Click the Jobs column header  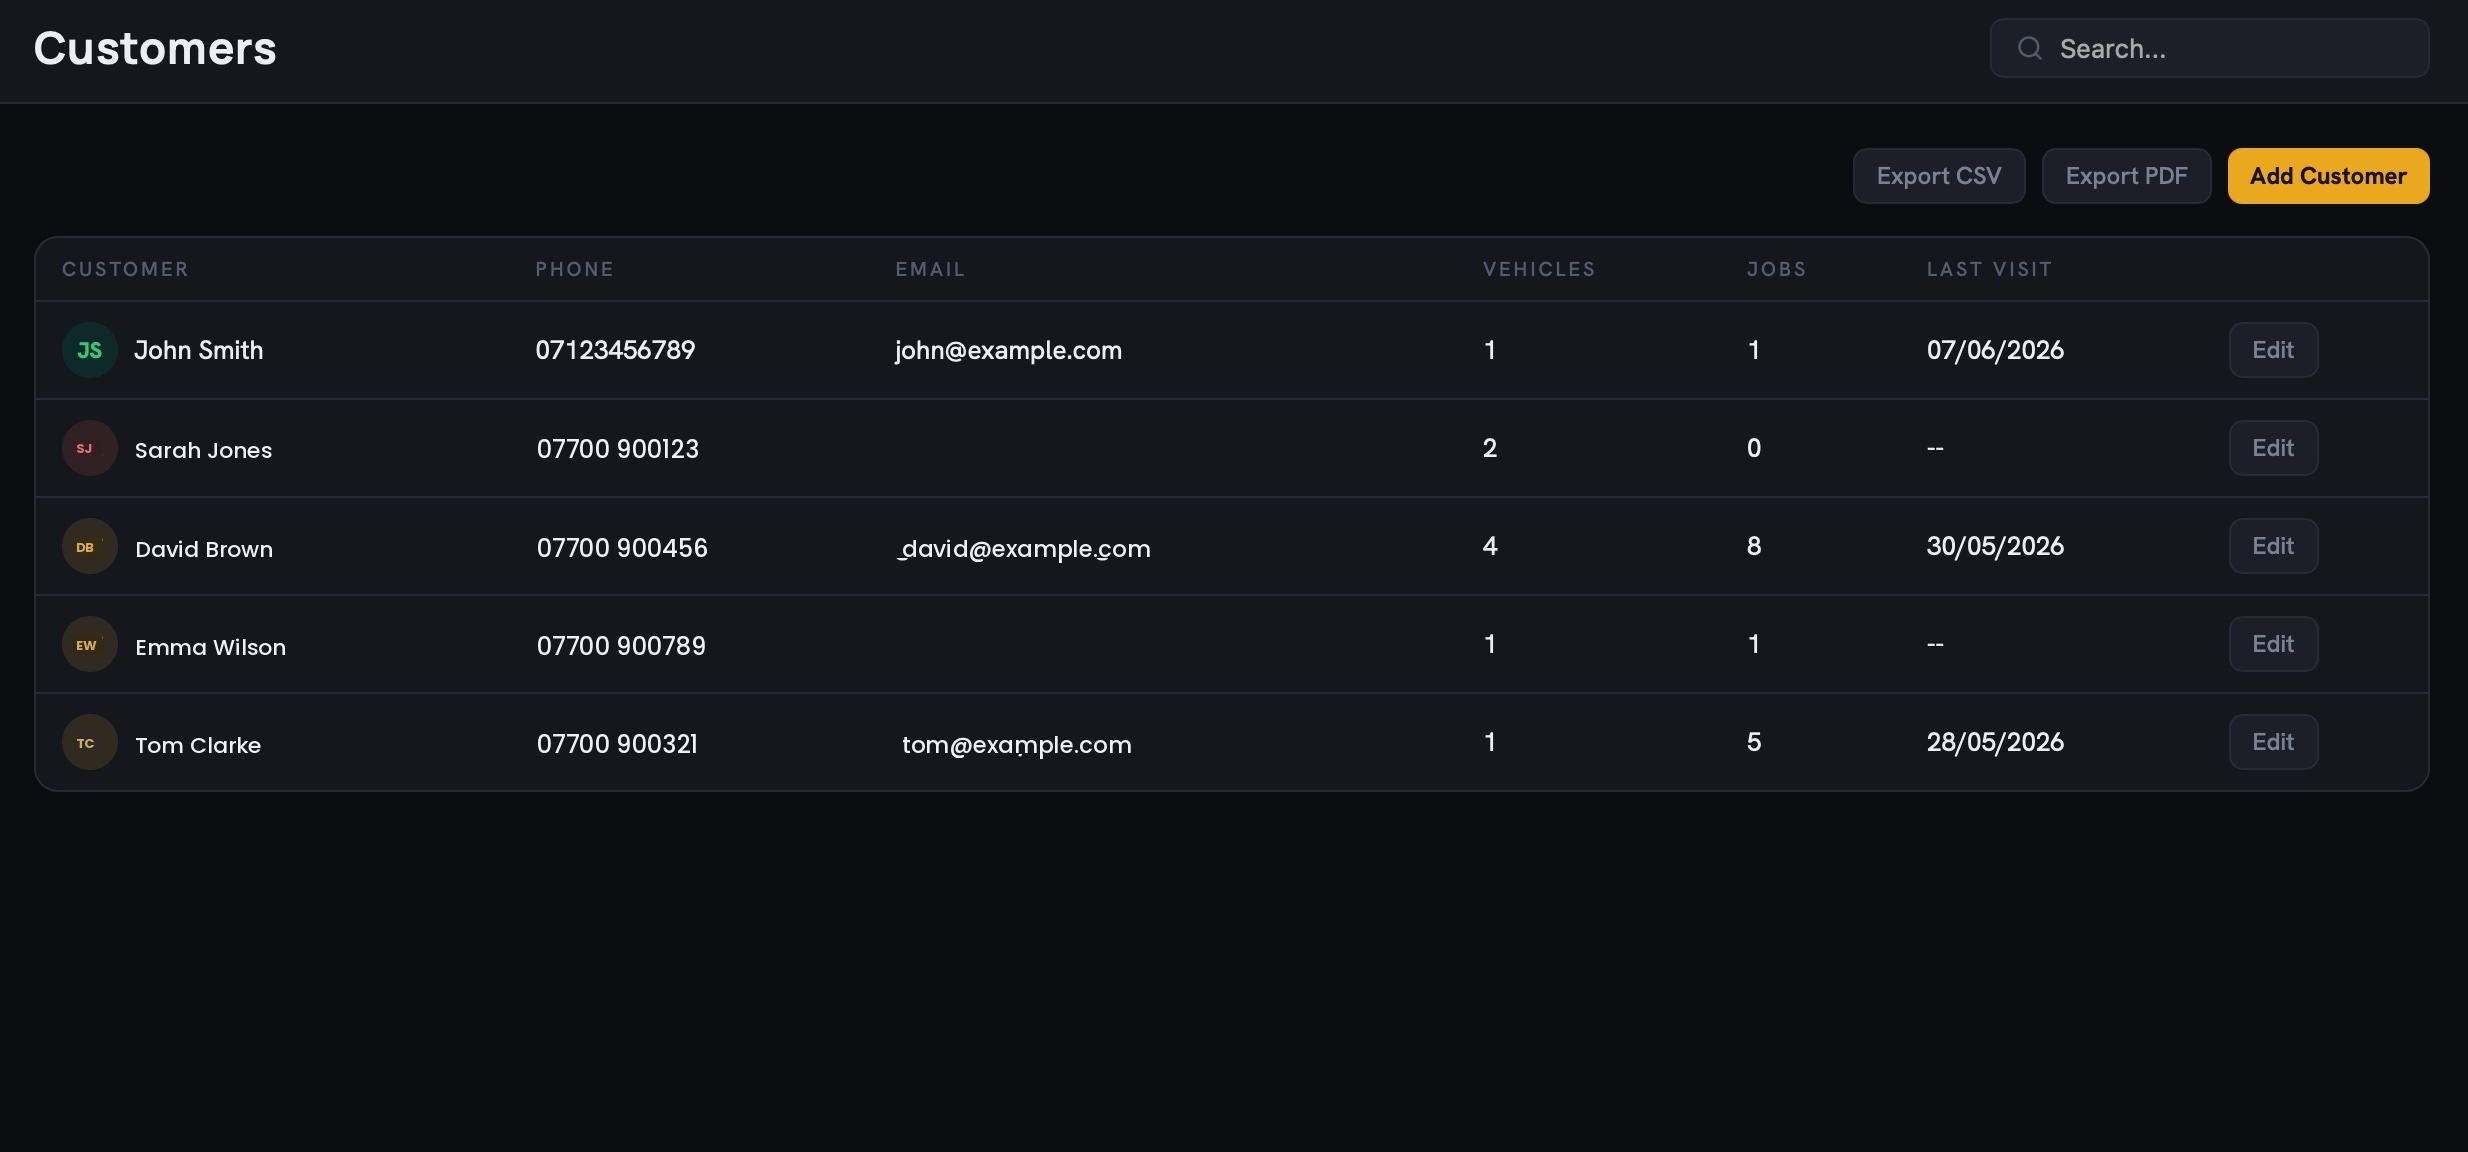(x=1777, y=269)
